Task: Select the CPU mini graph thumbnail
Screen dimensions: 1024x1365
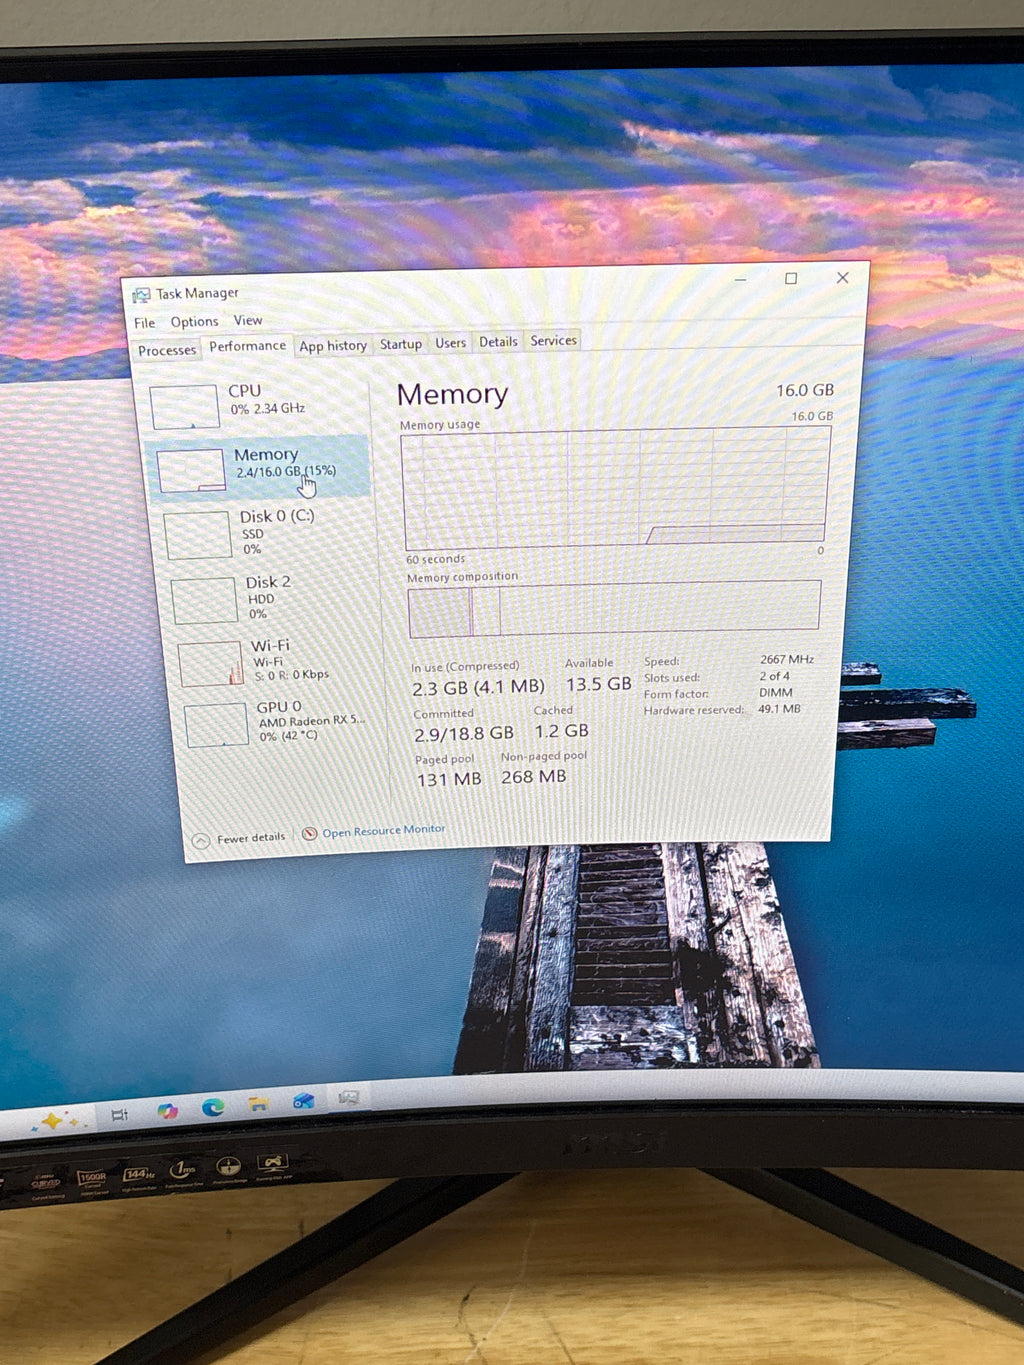Action: 184,407
